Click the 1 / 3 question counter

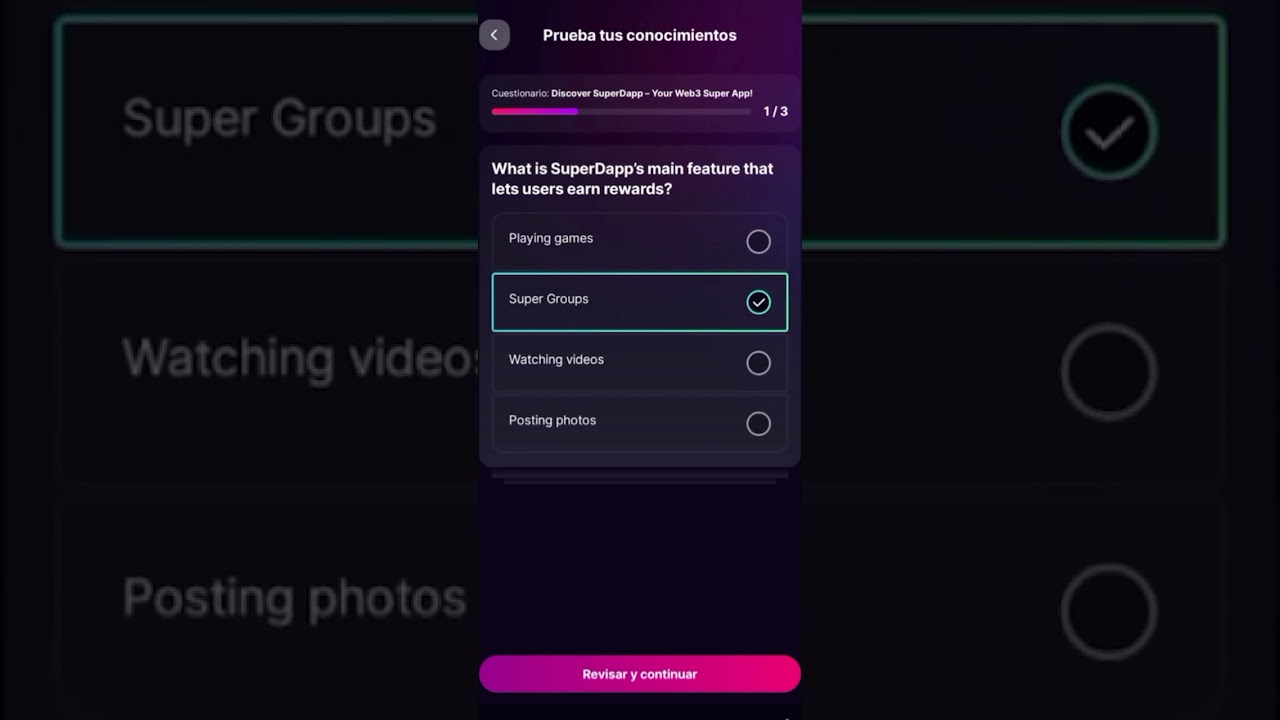pos(775,111)
